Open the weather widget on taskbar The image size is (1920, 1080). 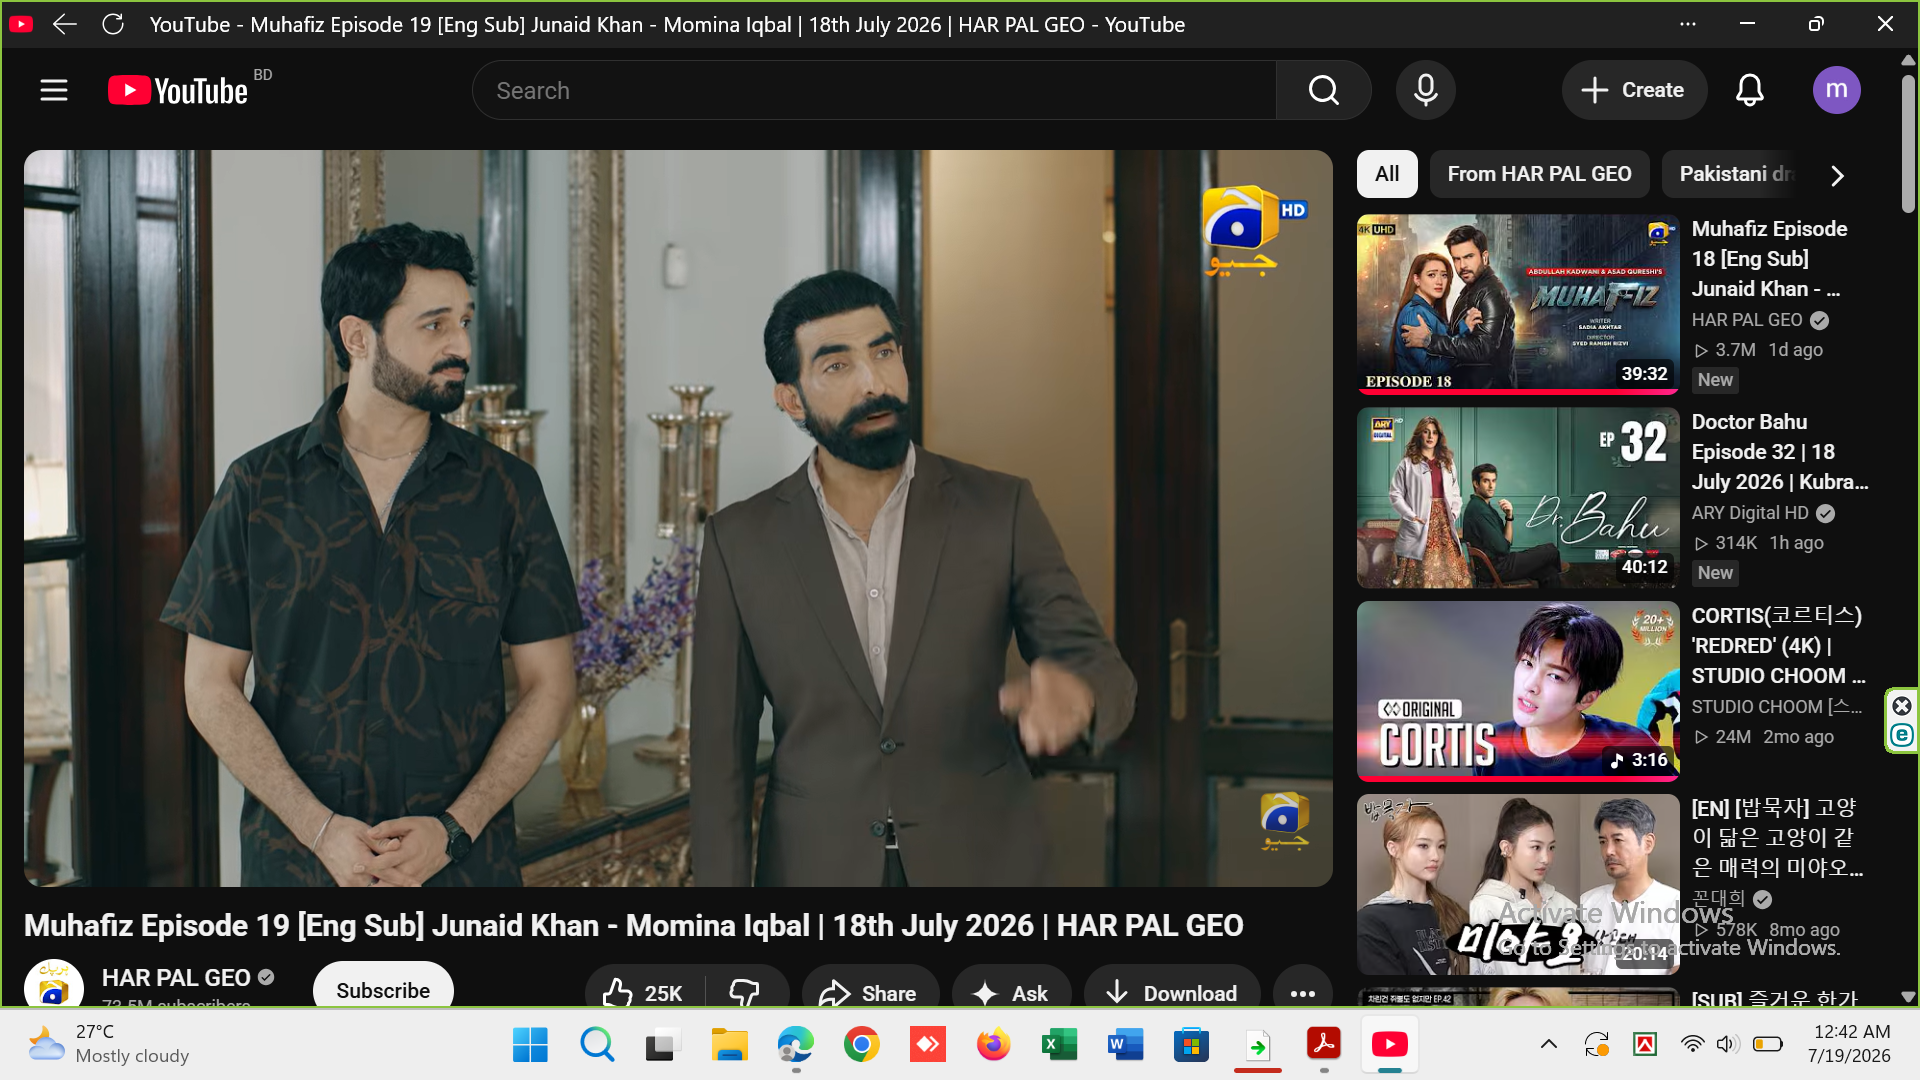click(x=108, y=1044)
